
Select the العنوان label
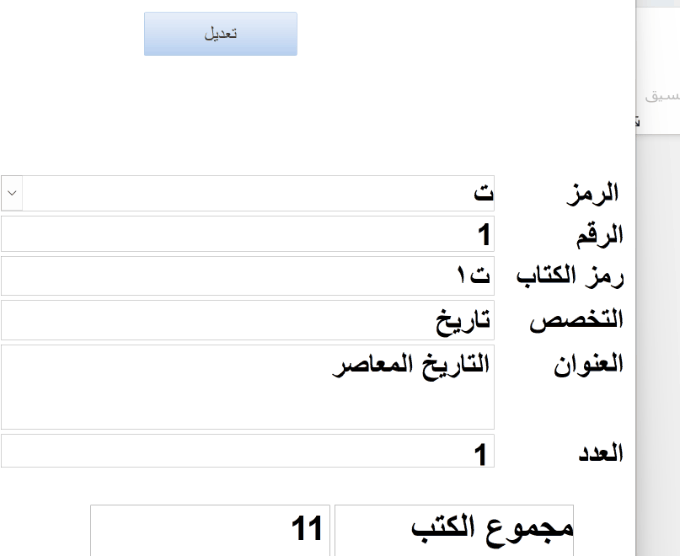[x=588, y=364]
